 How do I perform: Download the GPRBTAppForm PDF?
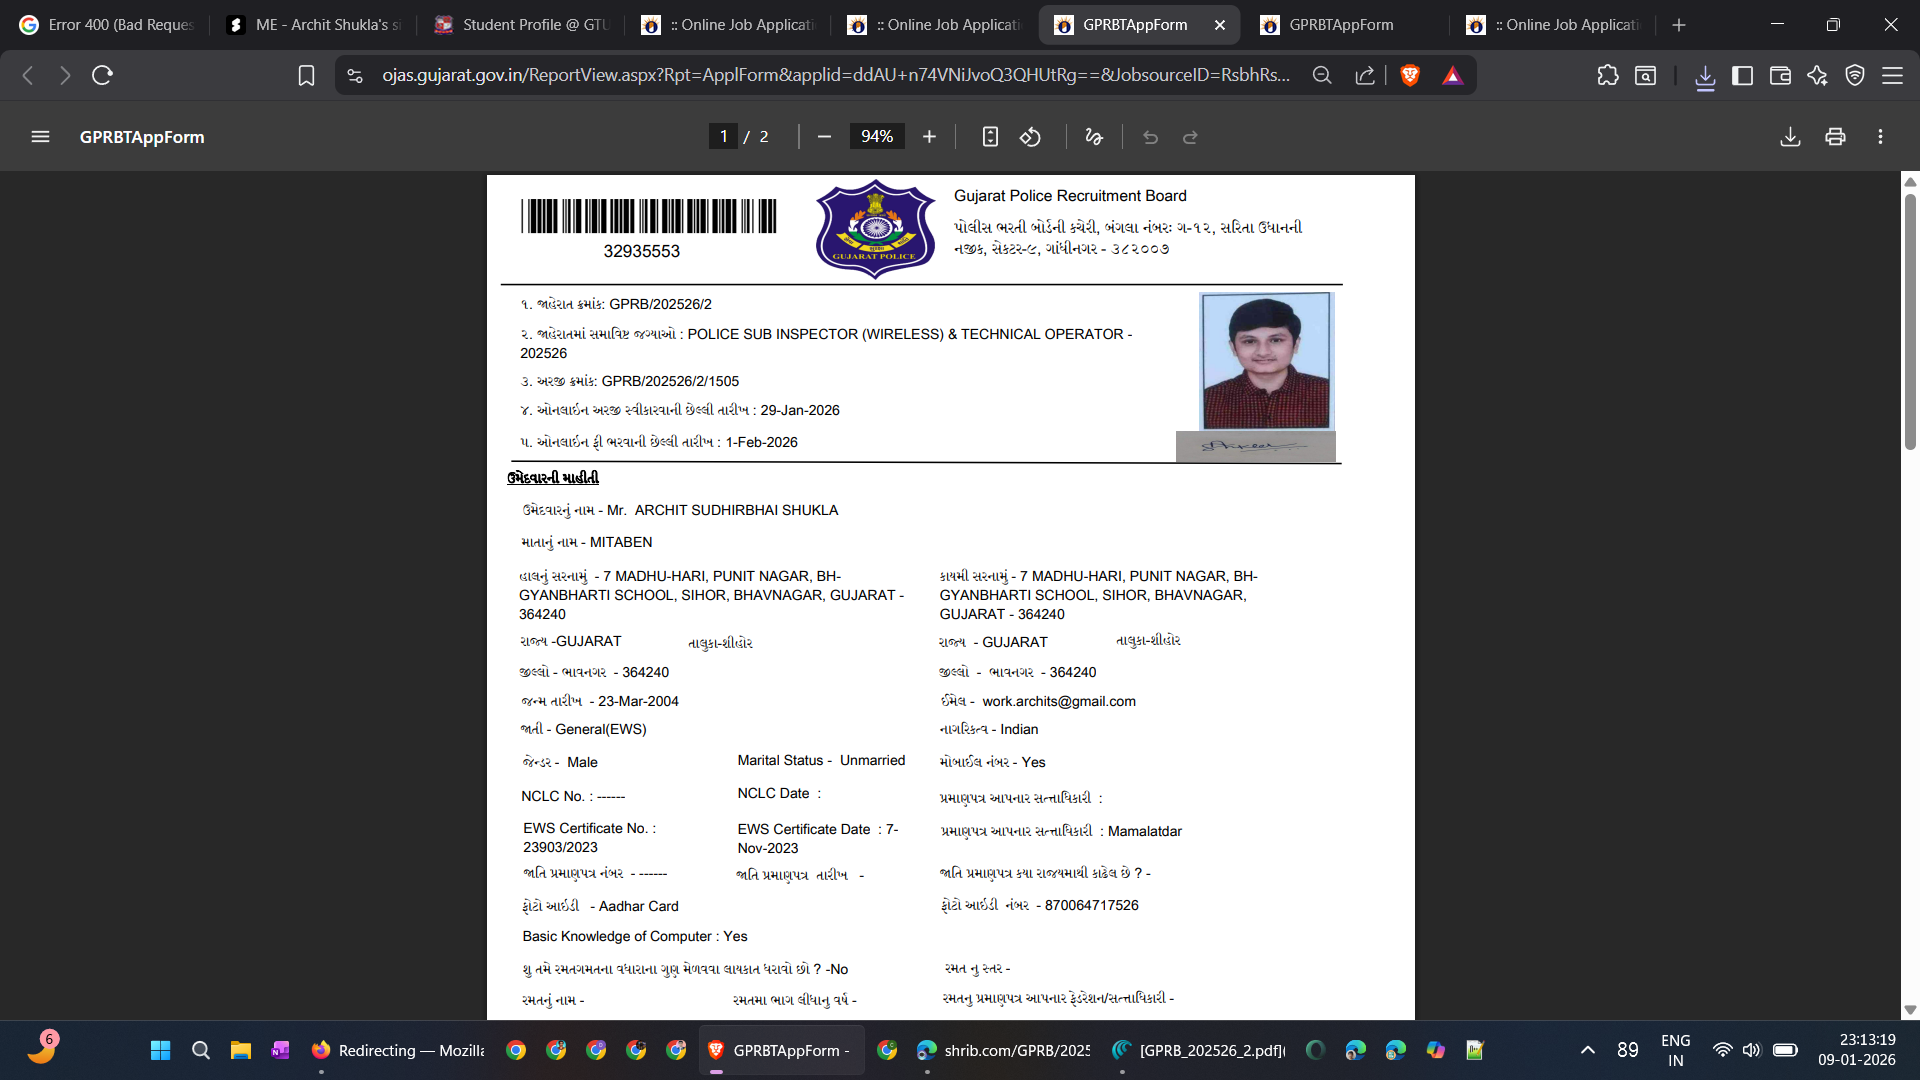click(1790, 137)
